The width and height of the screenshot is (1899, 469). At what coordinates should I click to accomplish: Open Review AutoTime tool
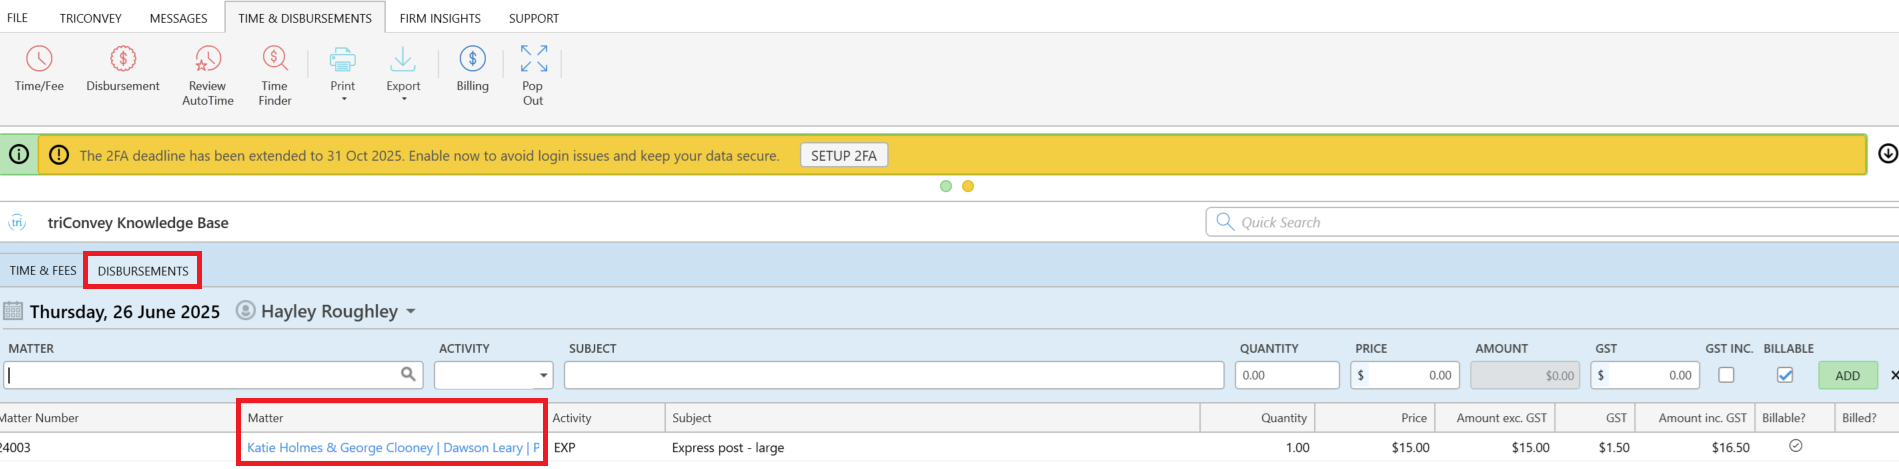coord(208,59)
